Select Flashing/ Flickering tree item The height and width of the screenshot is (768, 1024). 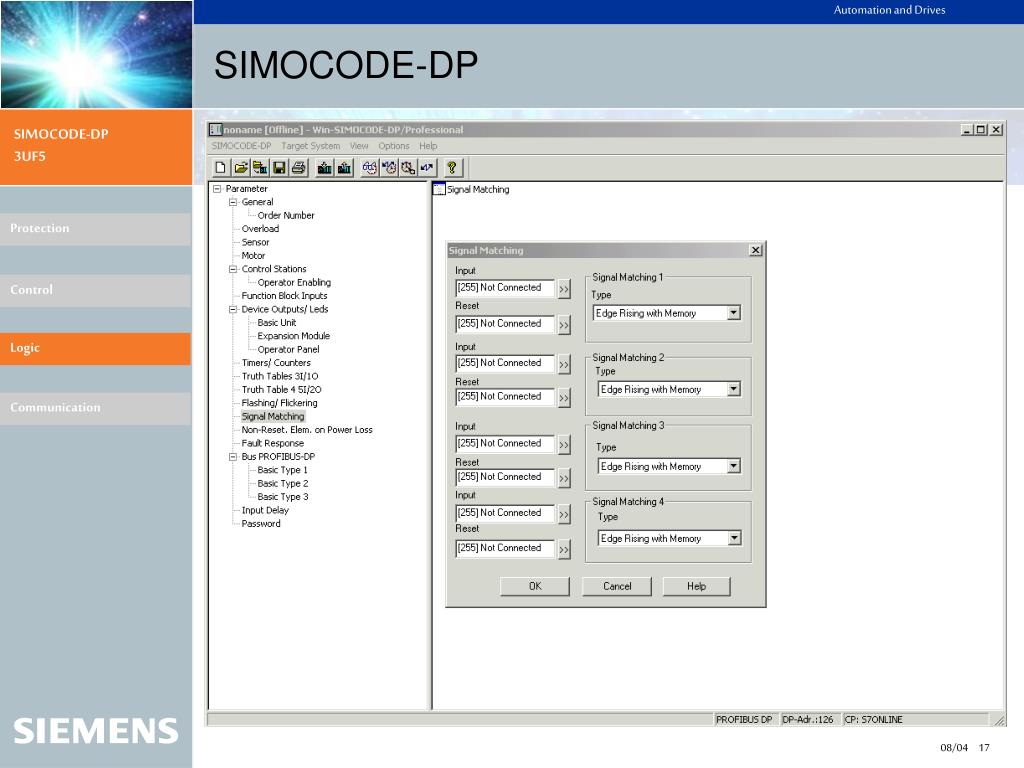click(x=279, y=403)
